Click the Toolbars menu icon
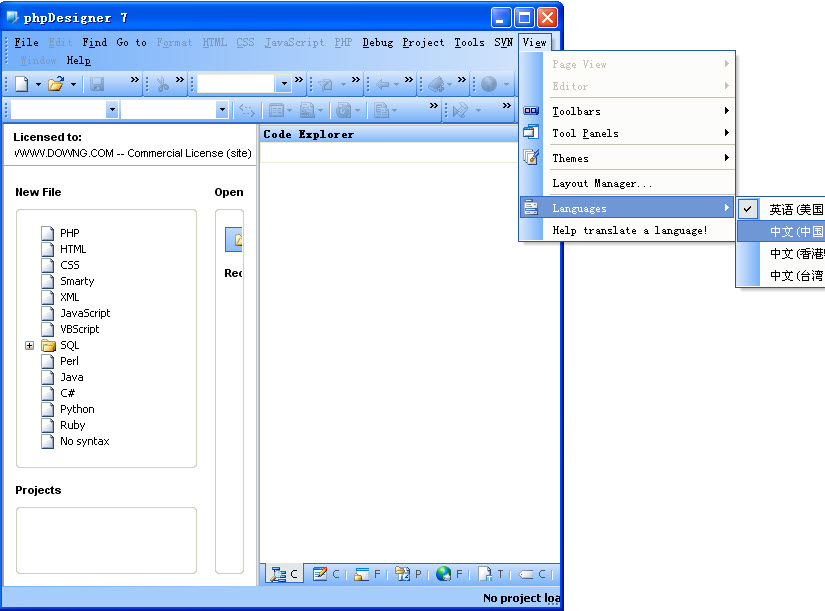Viewport: 825px width, 611px height. (x=531, y=111)
